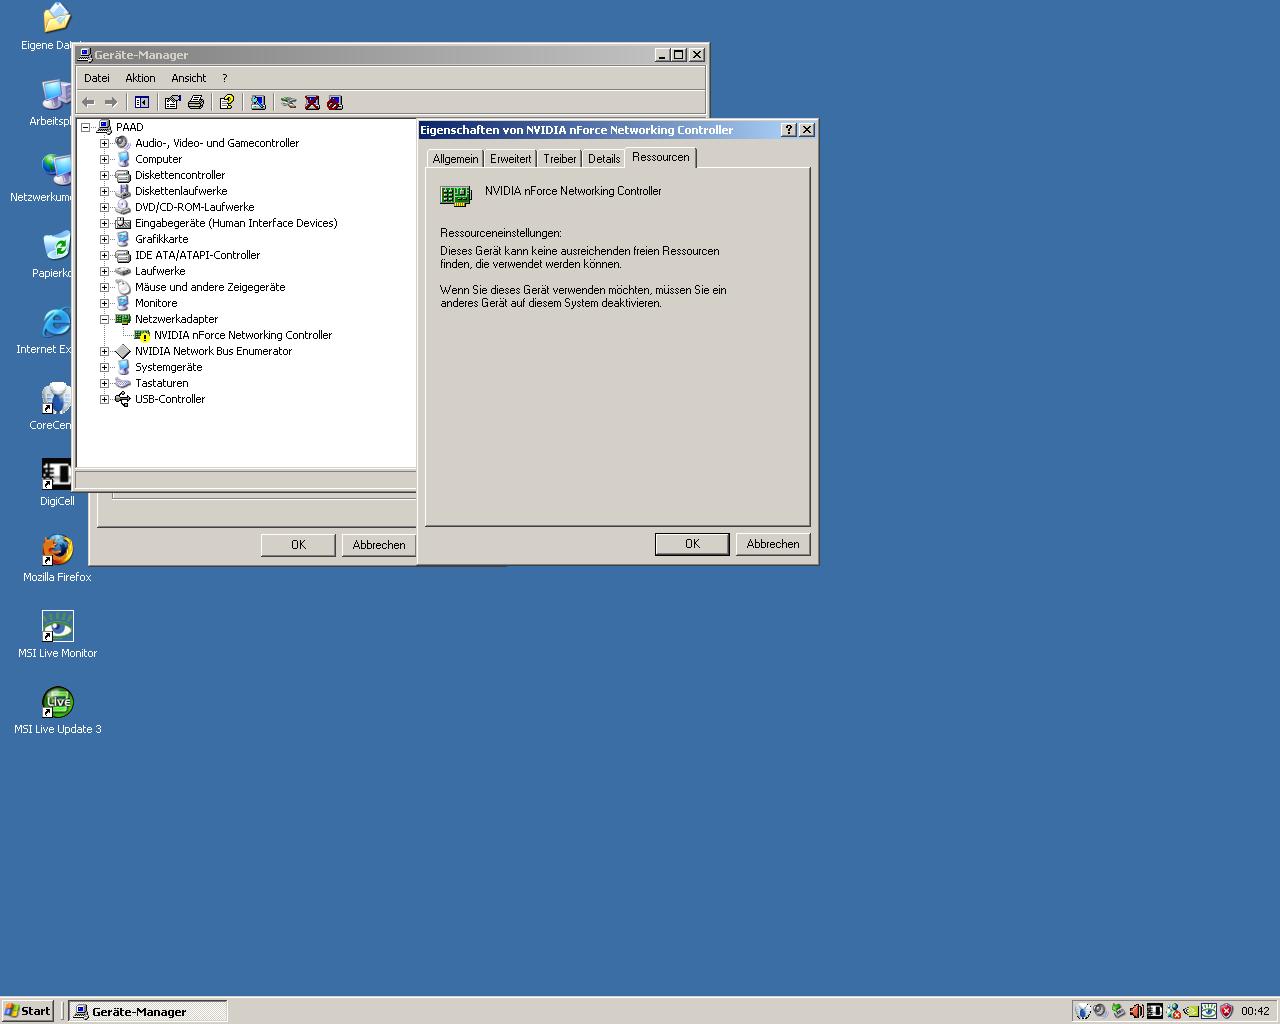The height and width of the screenshot is (1024, 1280).
Task: Expand Audio-, Video- und Gamecontroller
Action: [104, 143]
